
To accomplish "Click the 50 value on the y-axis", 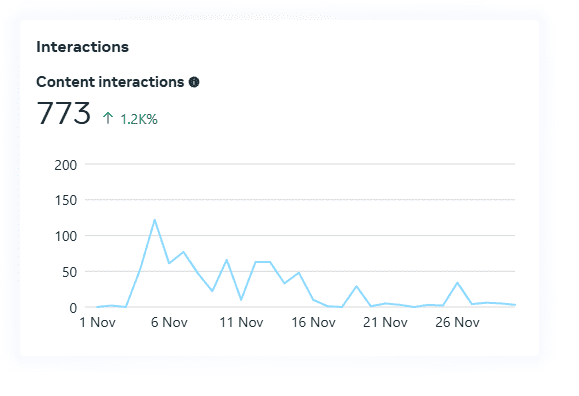I will [69, 273].
